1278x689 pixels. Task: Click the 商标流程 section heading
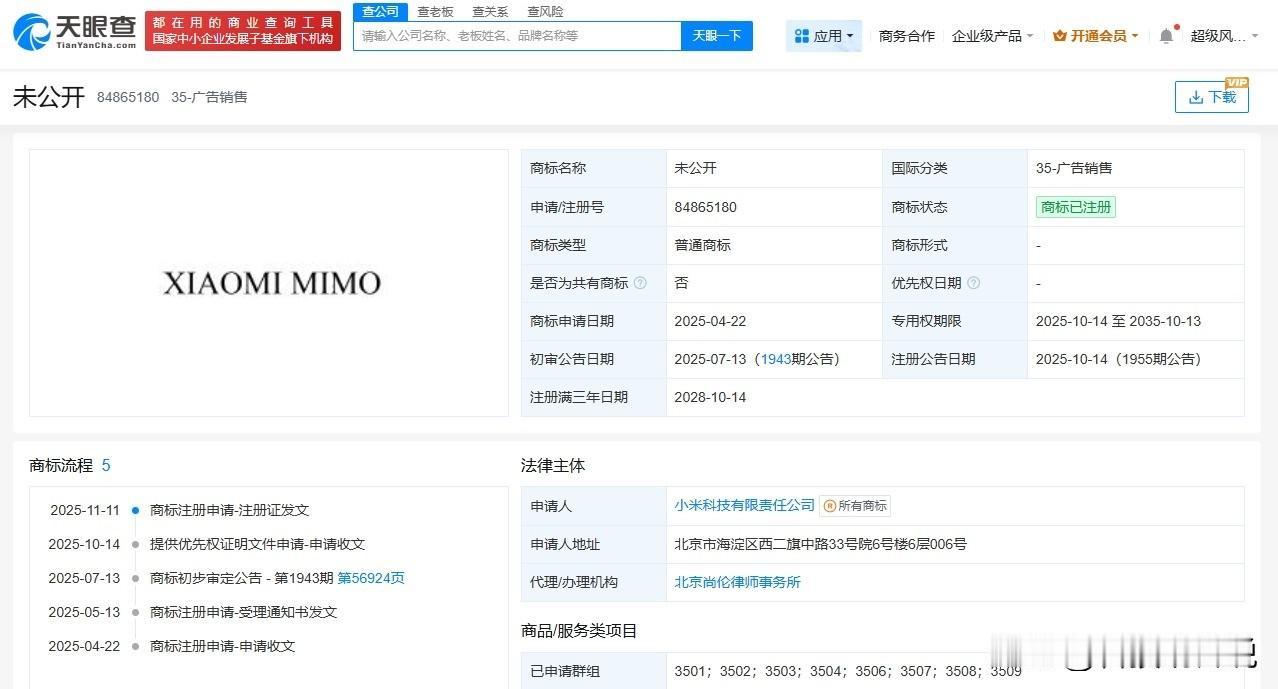61,465
